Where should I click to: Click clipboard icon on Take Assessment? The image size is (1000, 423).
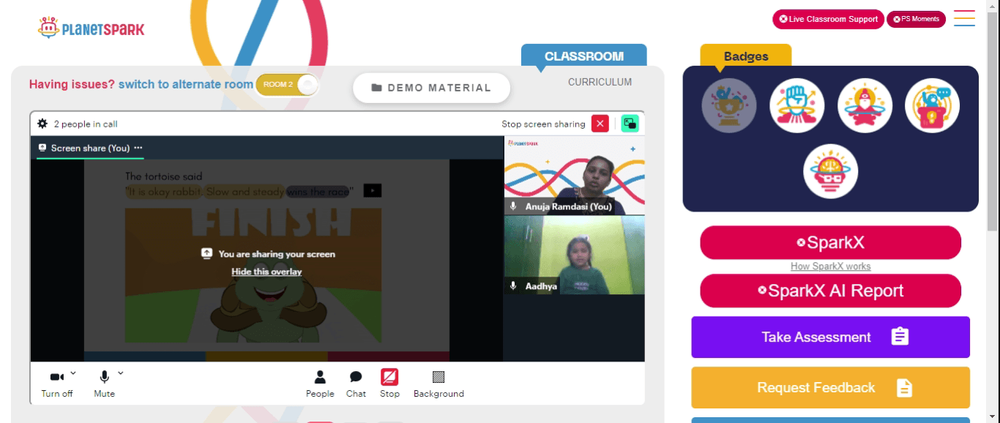pyautogui.click(x=899, y=337)
